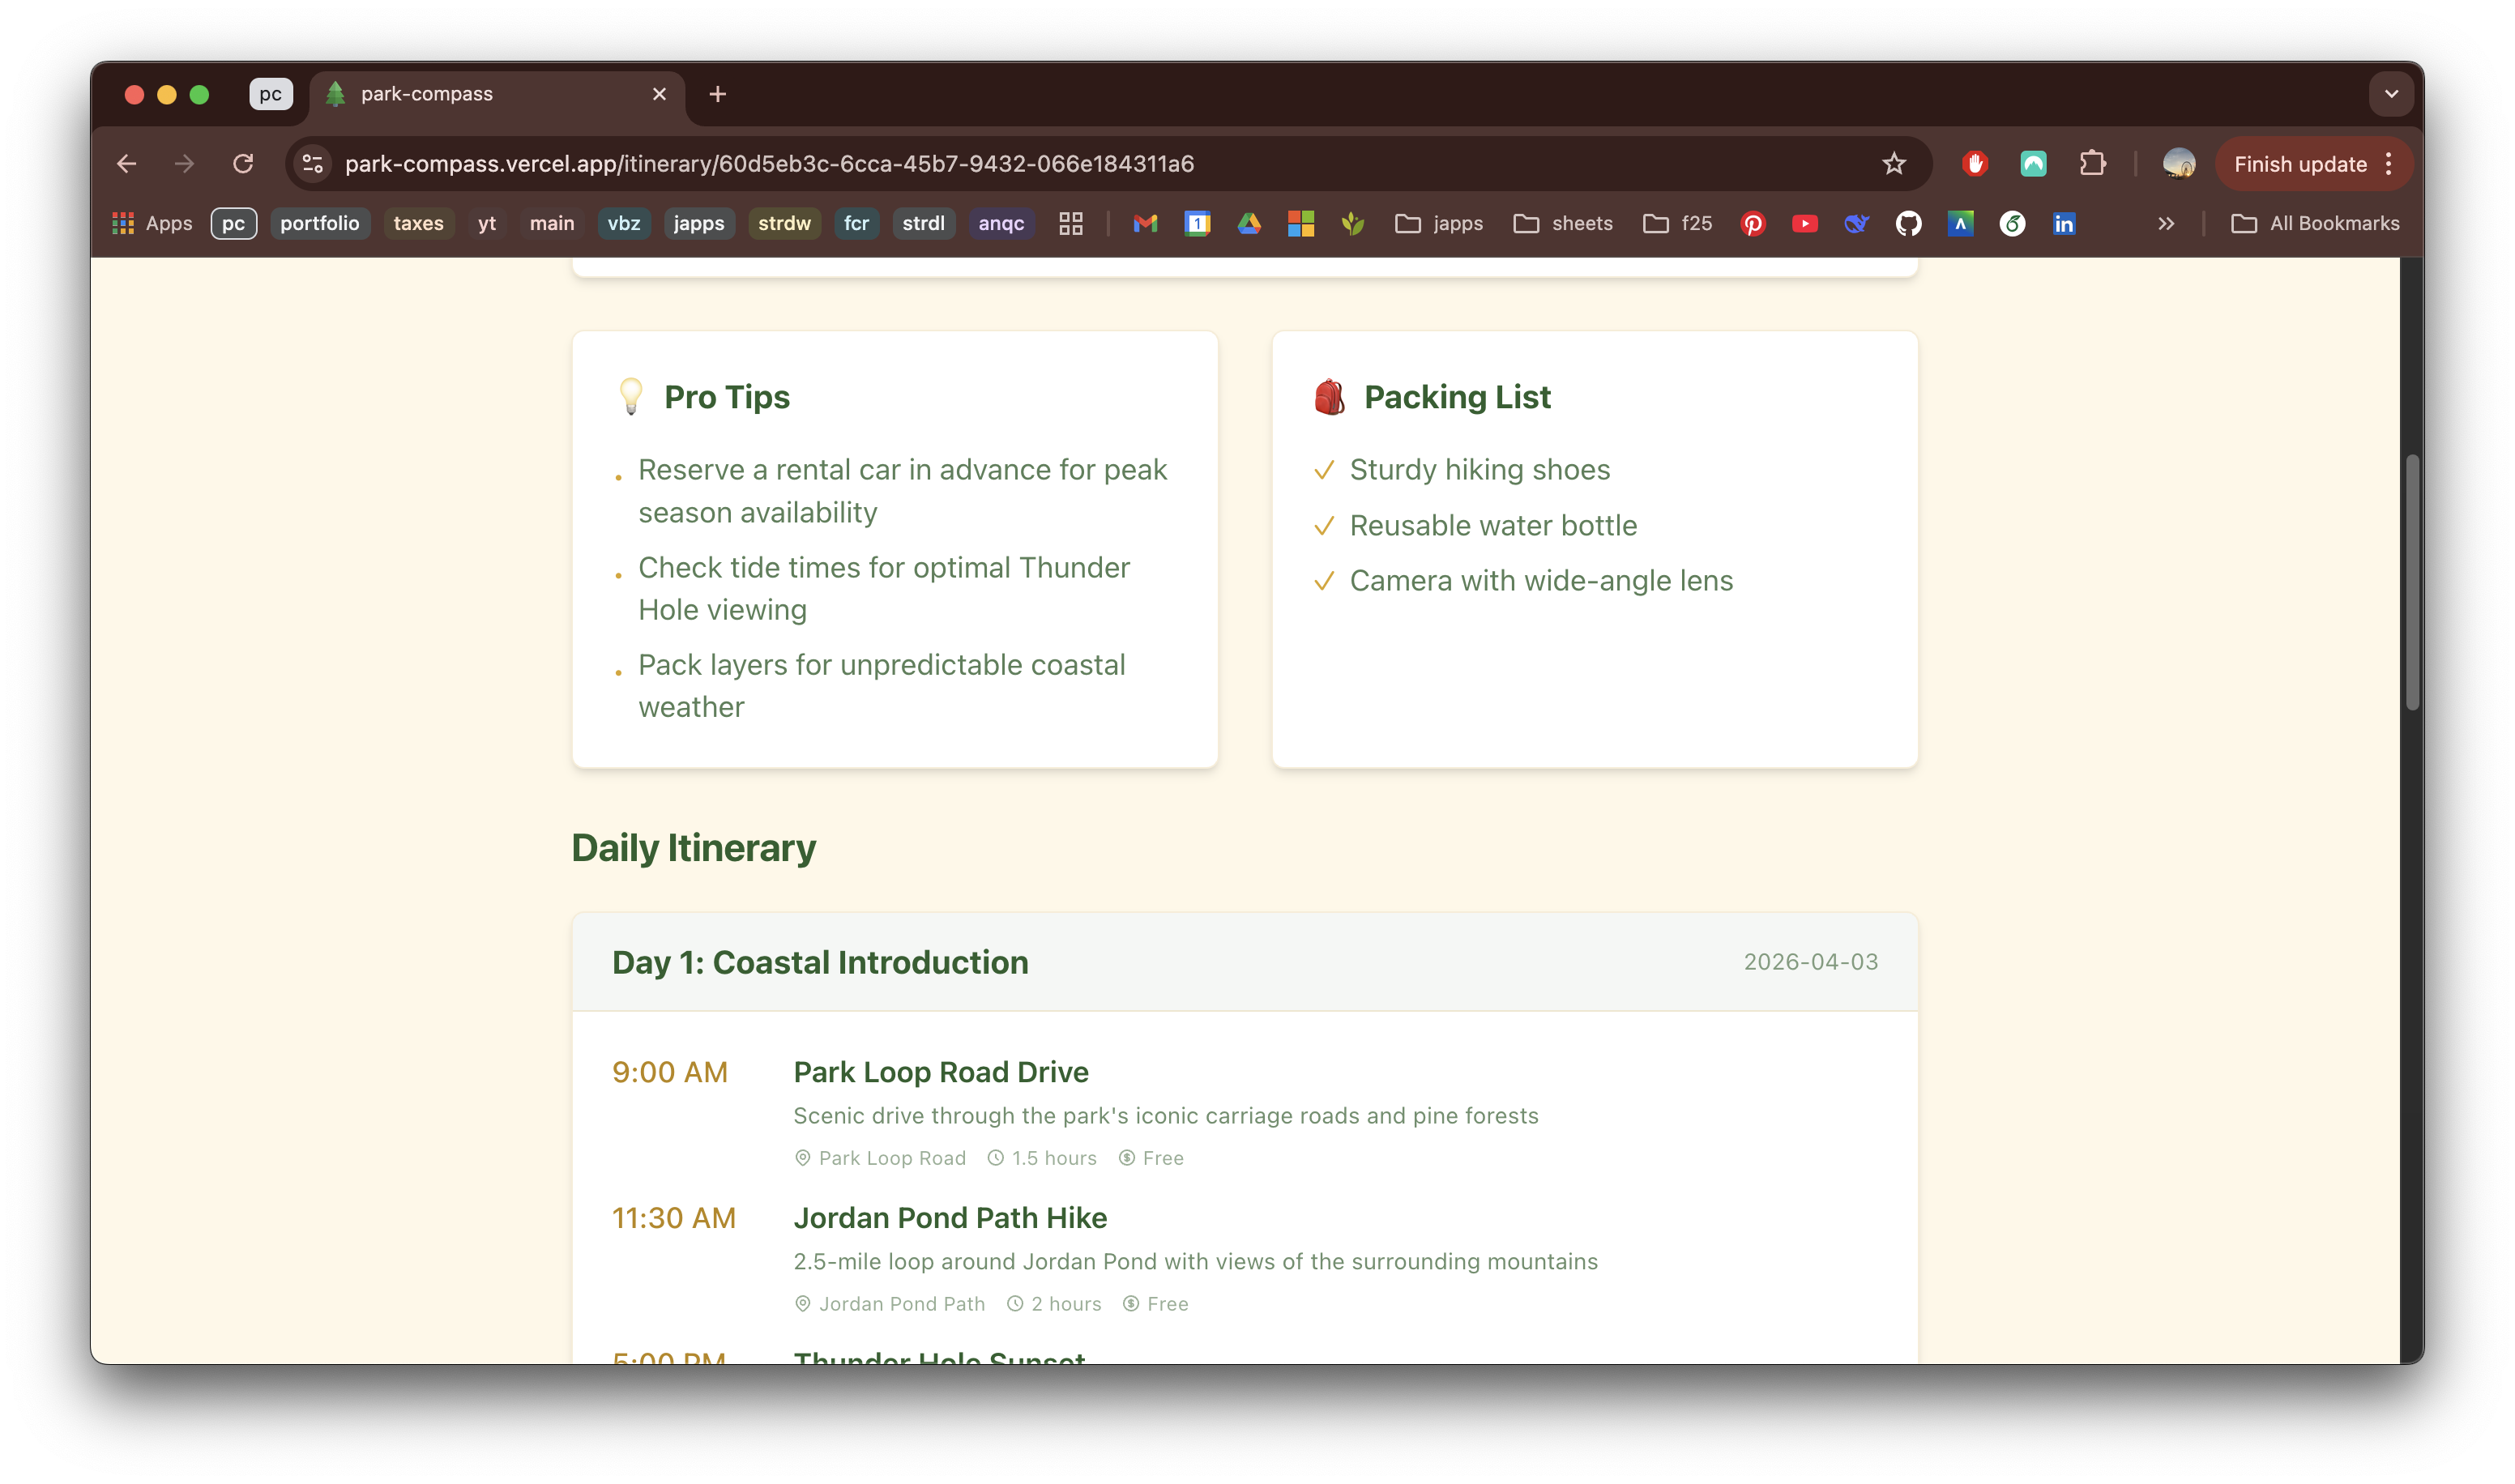Open the blue bird bookmark icon
The image size is (2515, 1484).
tap(1857, 224)
